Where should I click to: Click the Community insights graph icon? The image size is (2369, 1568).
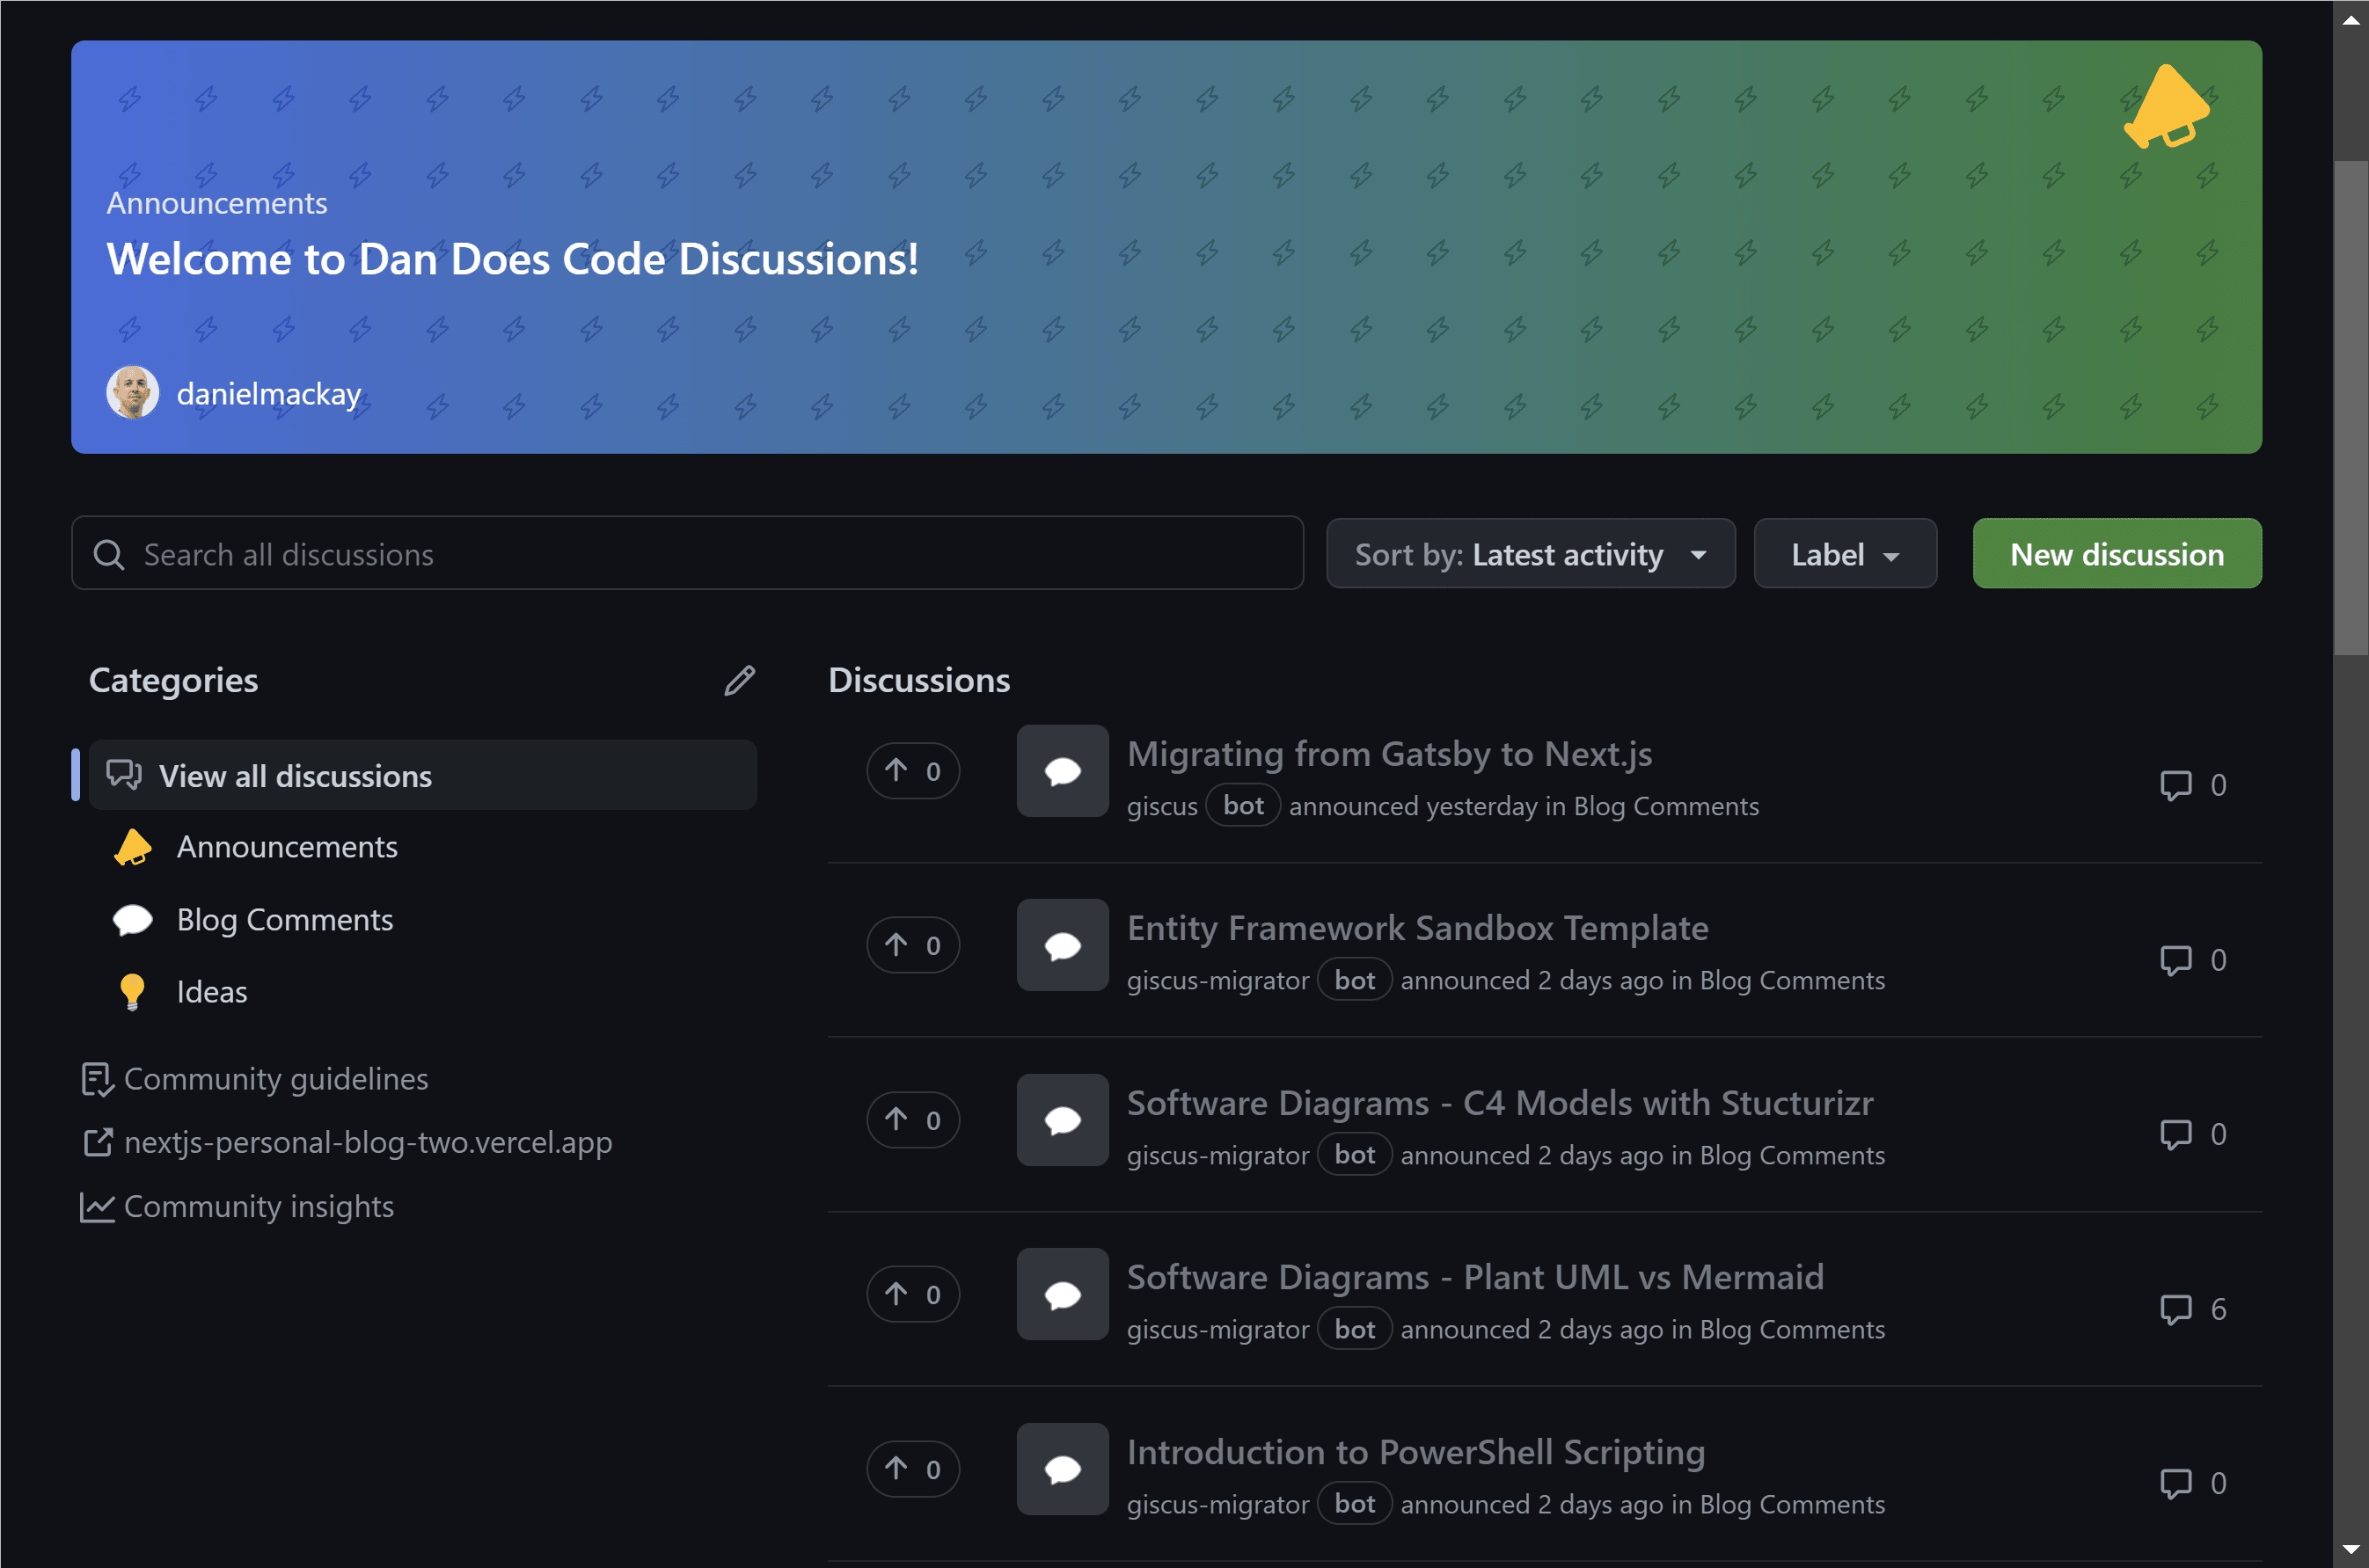pos(97,1207)
